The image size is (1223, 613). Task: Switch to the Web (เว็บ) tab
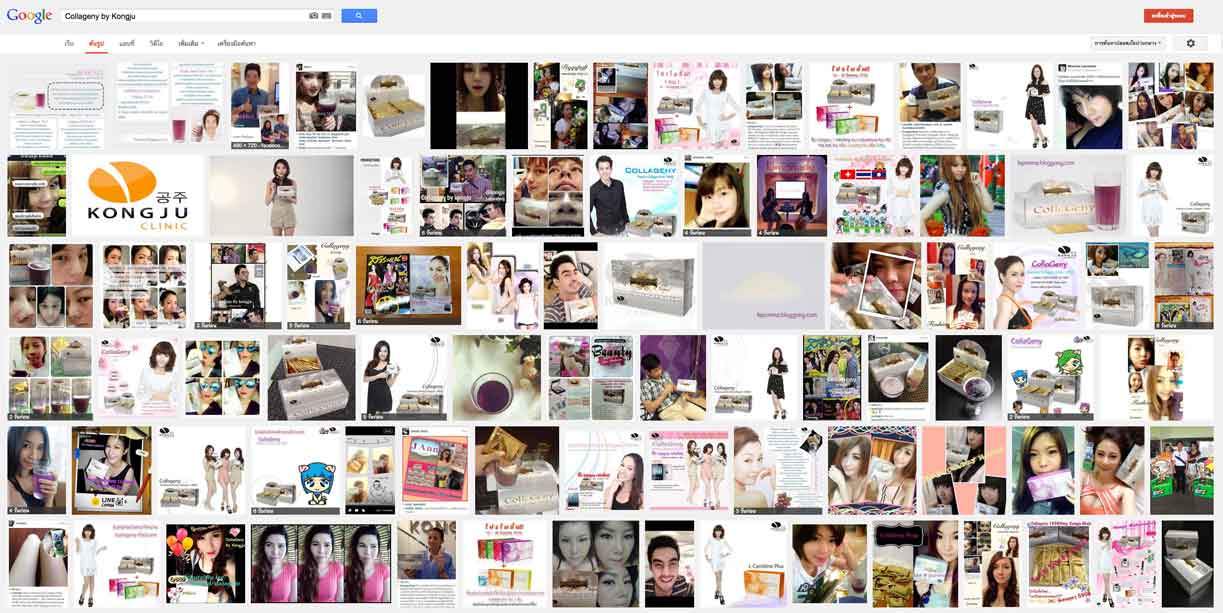[x=69, y=44]
